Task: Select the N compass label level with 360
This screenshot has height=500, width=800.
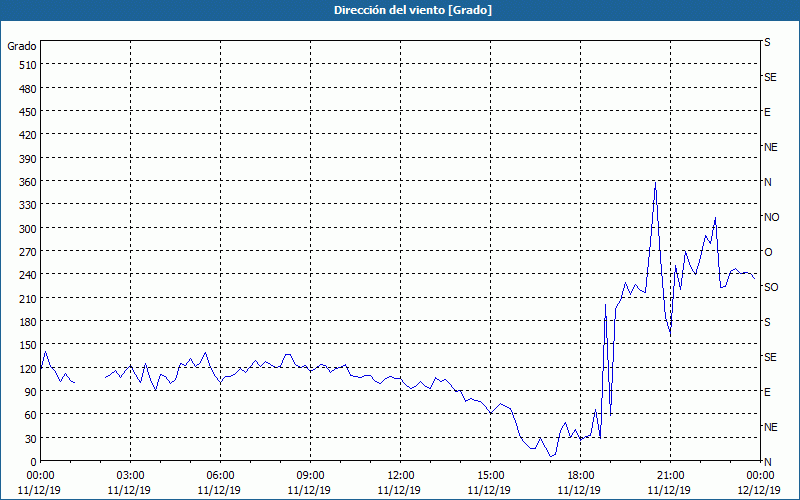Action: point(767,182)
